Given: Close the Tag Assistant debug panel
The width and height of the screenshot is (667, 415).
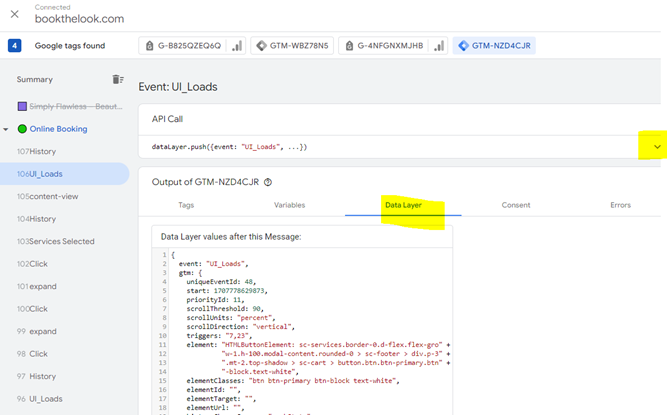Looking at the screenshot, I should coord(14,14).
